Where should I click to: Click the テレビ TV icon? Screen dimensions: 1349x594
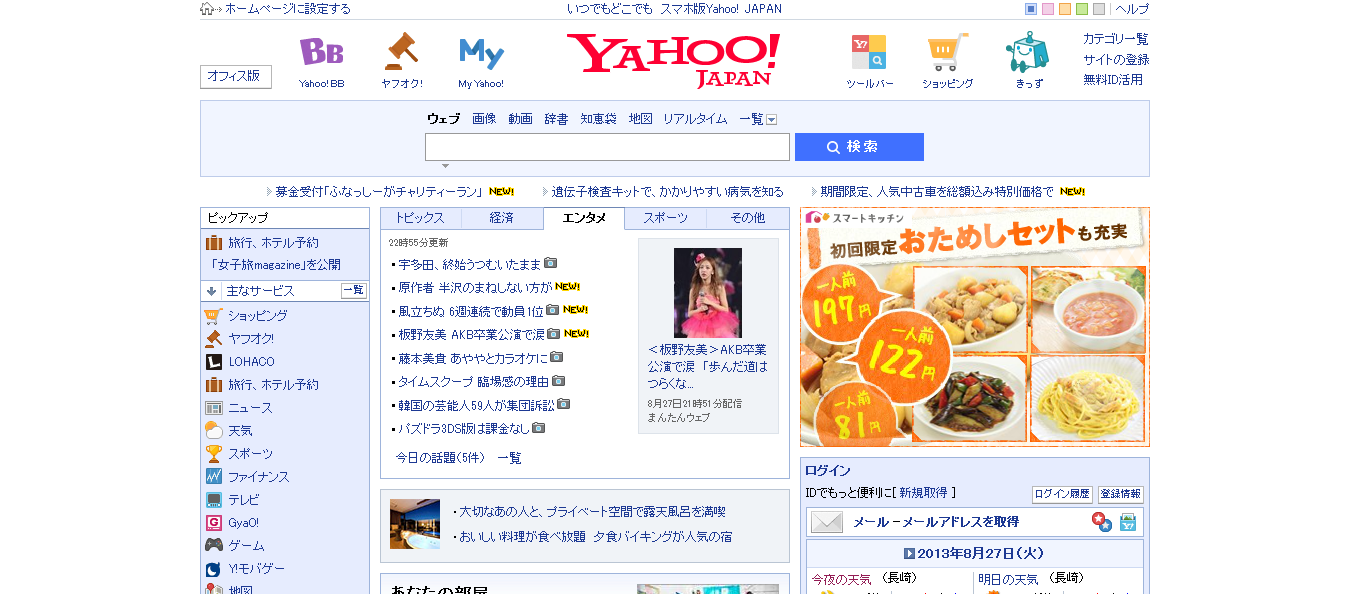pos(213,500)
